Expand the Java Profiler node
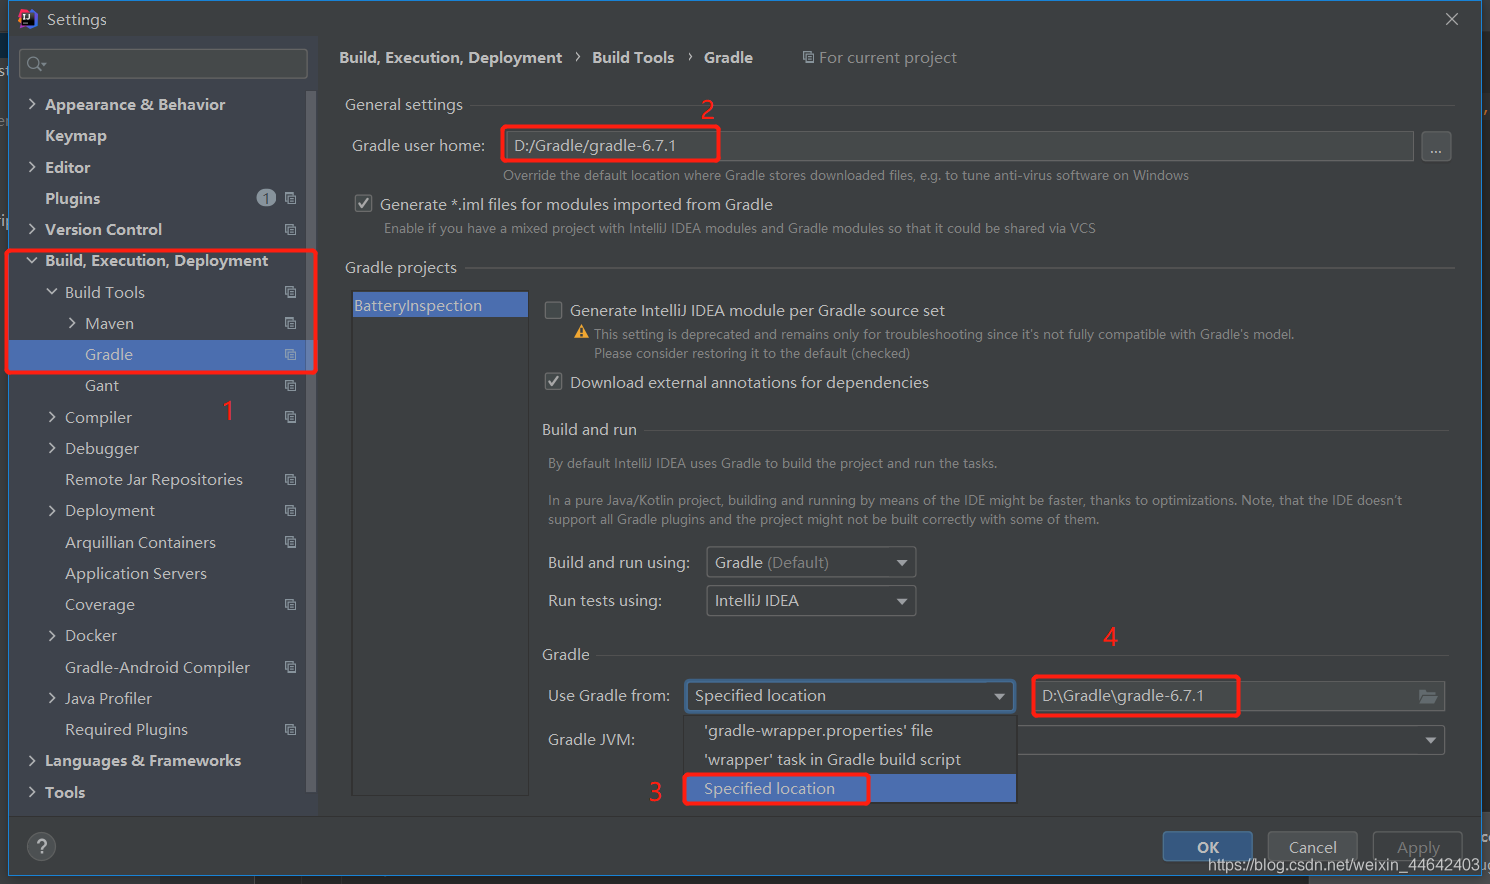The image size is (1490, 884). 52,698
